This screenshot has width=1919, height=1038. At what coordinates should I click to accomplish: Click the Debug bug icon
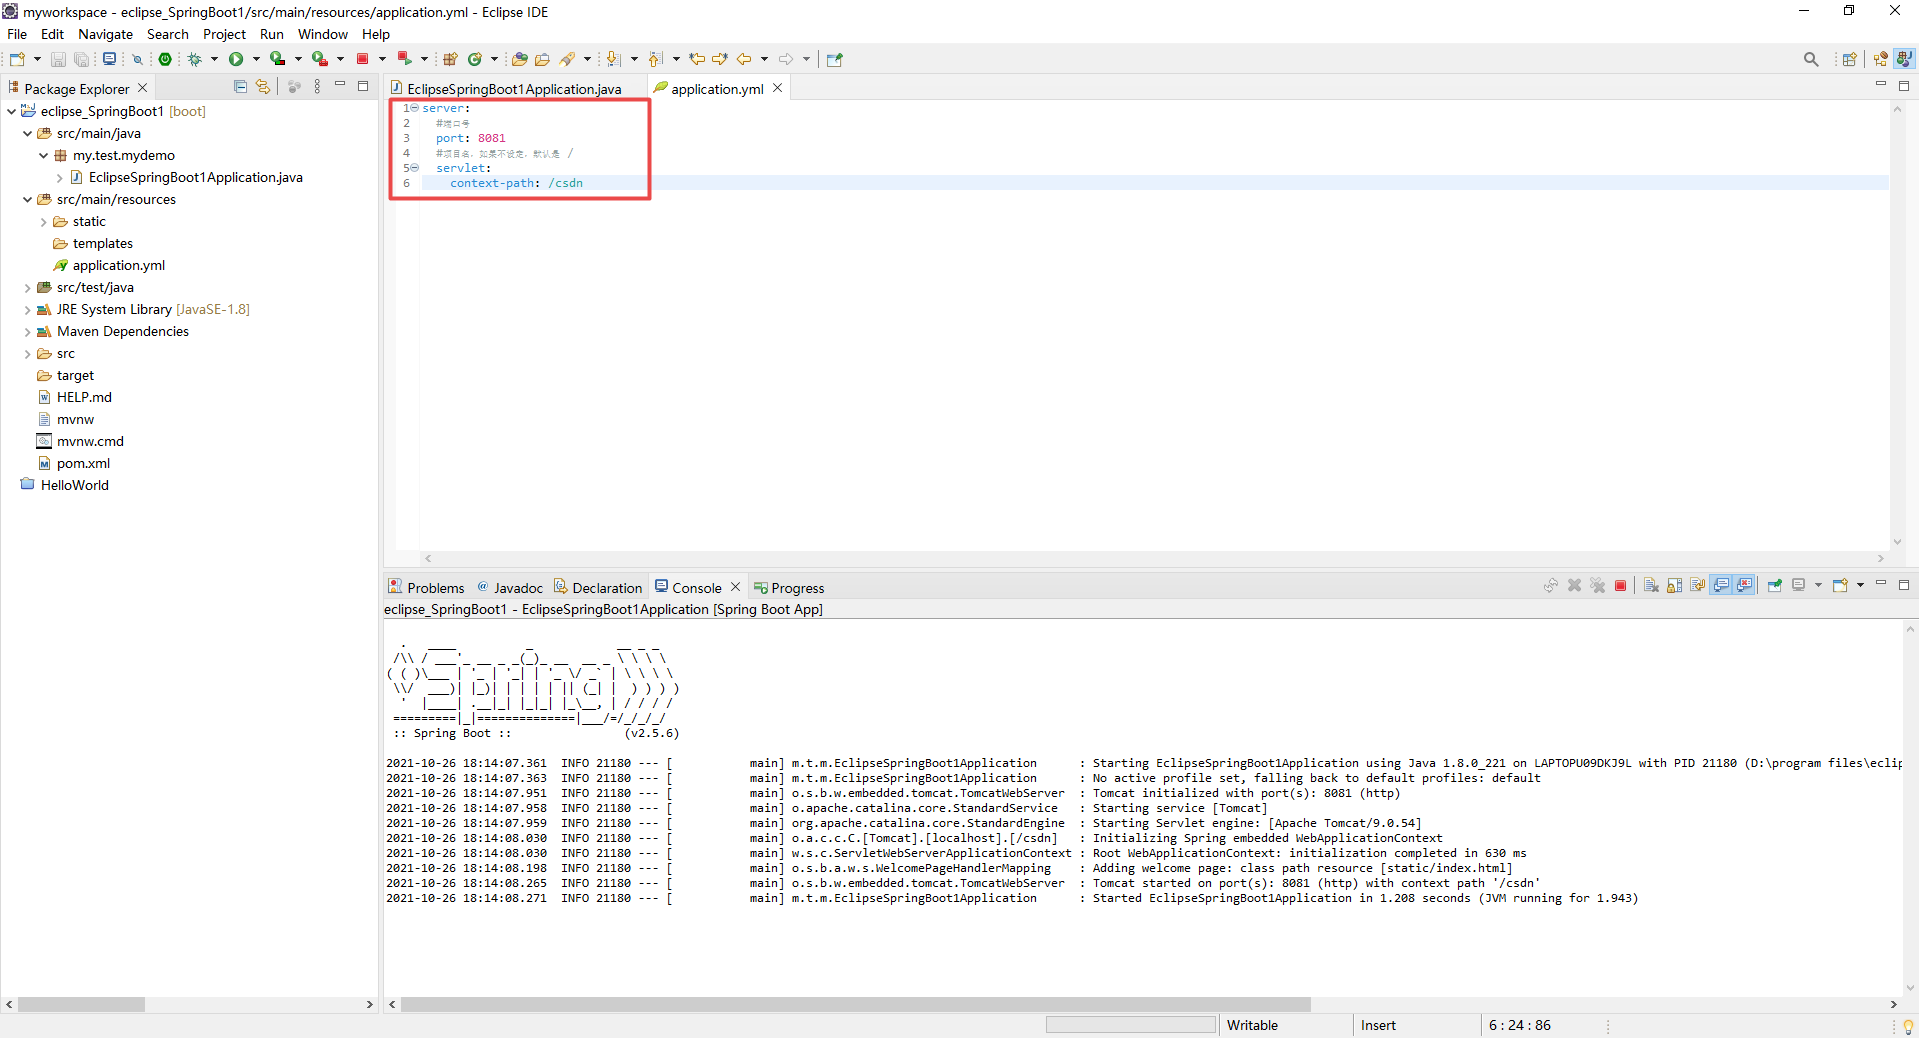(x=194, y=59)
